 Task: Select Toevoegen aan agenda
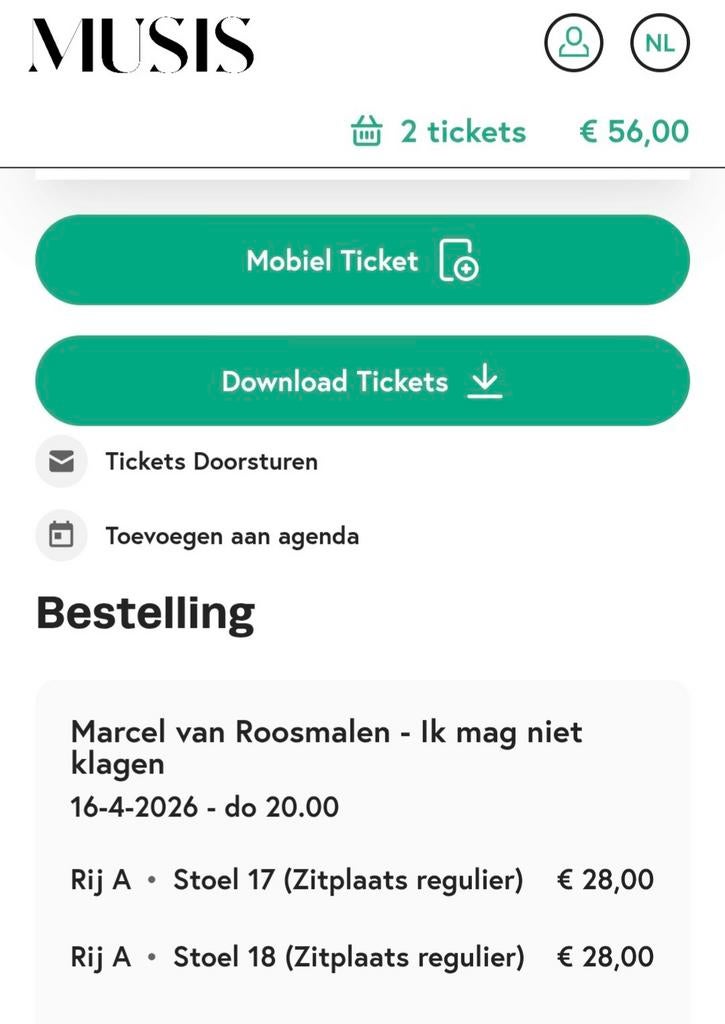pyautogui.click(x=231, y=536)
